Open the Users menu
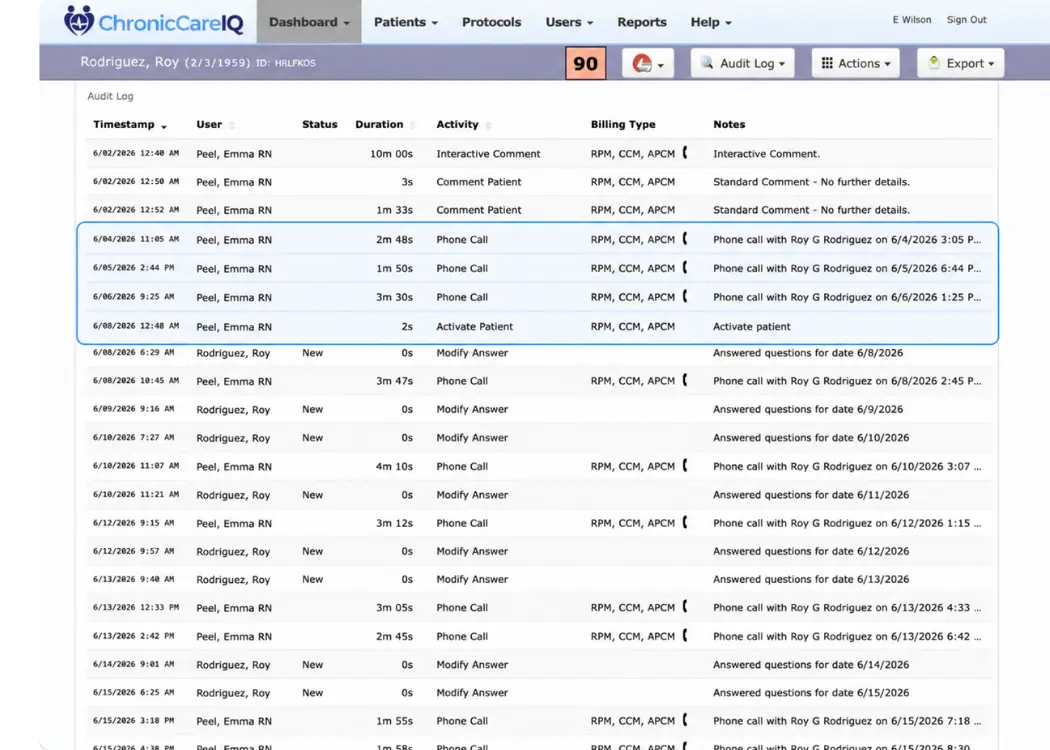The image size is (1050, 750). 569,22
